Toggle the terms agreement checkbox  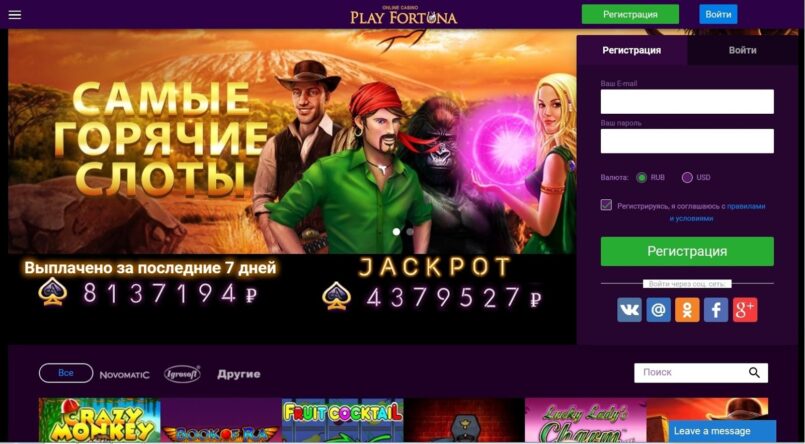(x=606, y=205)
